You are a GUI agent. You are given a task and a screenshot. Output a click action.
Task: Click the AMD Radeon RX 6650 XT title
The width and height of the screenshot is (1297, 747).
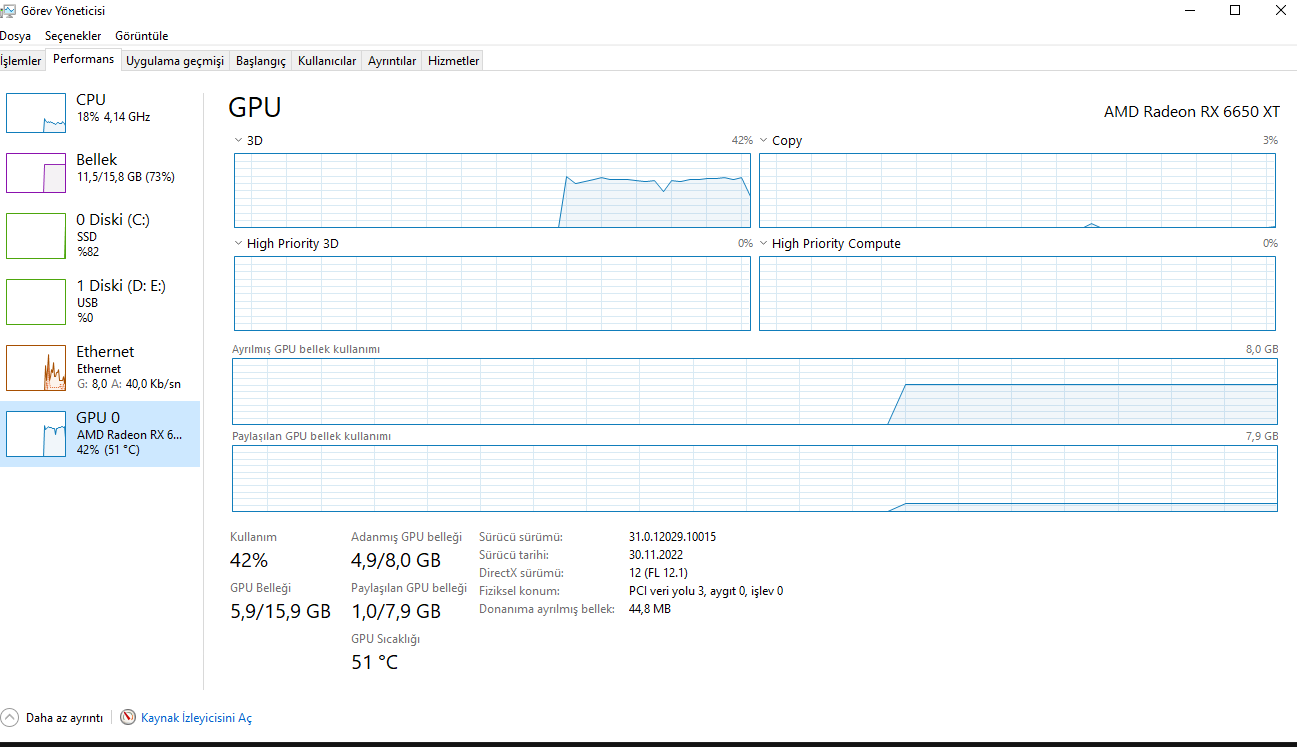point(1192,112)
